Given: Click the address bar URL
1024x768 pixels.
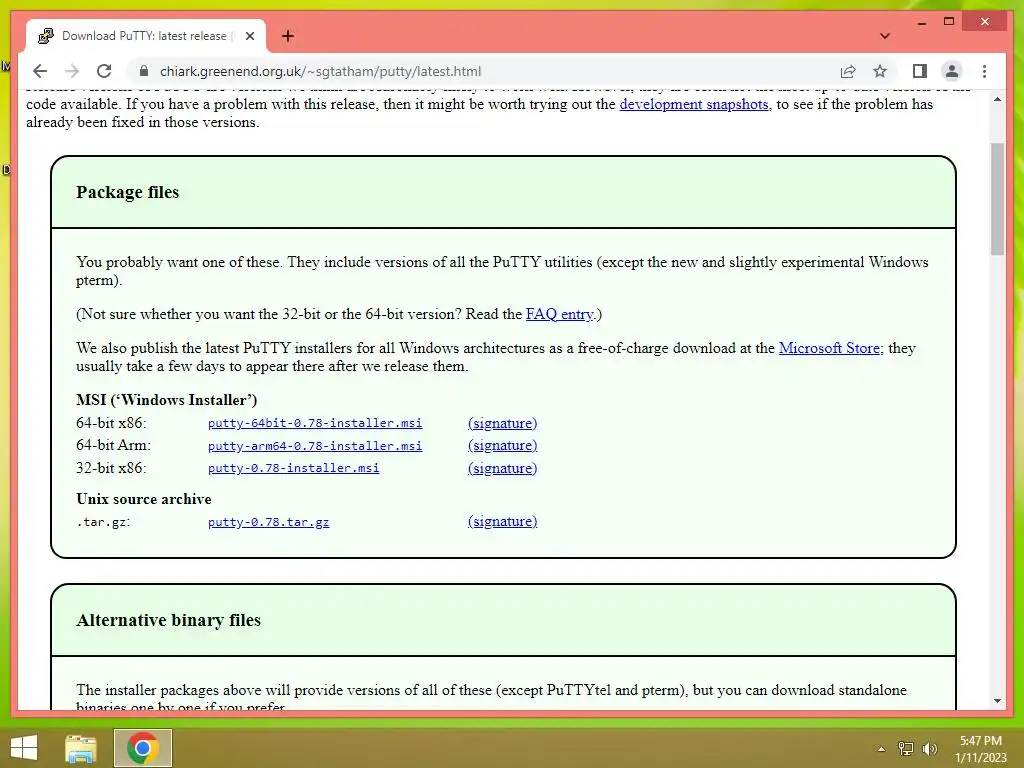Looking at the screenshot, I should click(320, 71).
